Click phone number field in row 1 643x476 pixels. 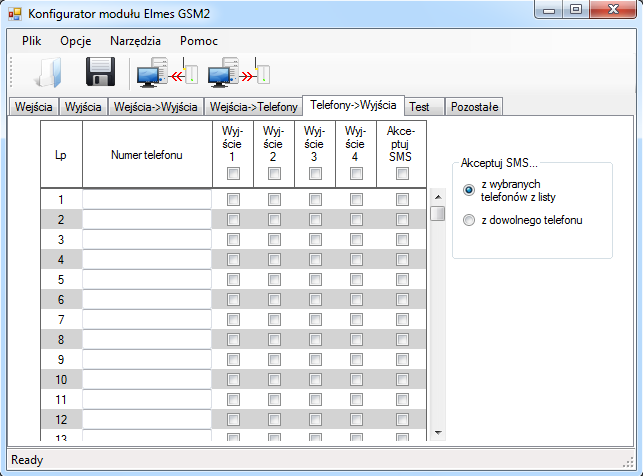click(x=147, y=200)
